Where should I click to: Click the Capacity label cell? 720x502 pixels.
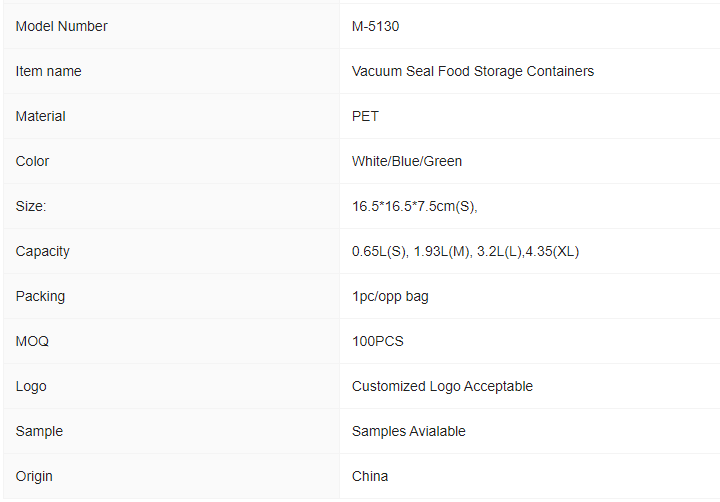pyautogui.click(x=171, y=251)
